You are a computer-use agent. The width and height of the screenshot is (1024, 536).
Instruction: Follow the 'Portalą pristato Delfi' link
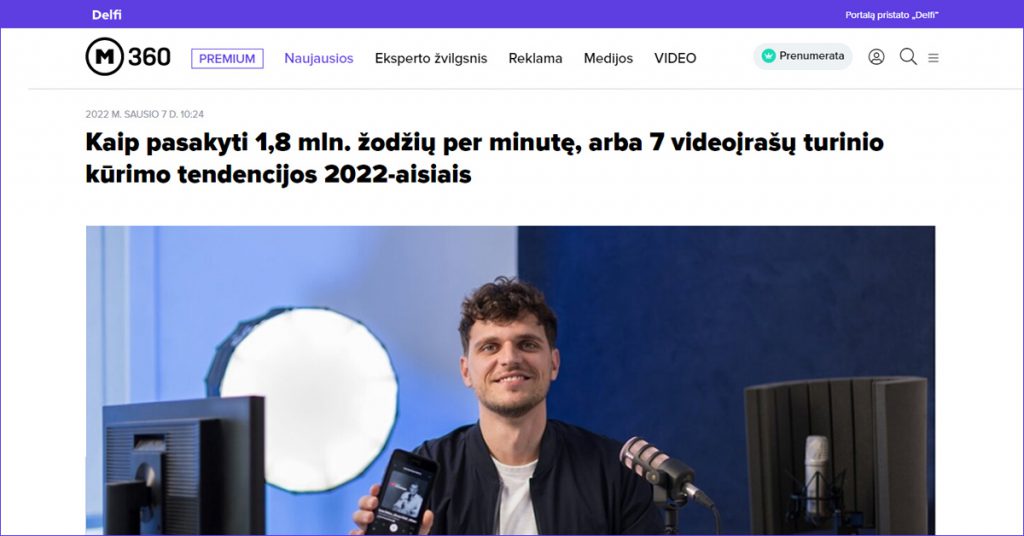pos(891,15)
